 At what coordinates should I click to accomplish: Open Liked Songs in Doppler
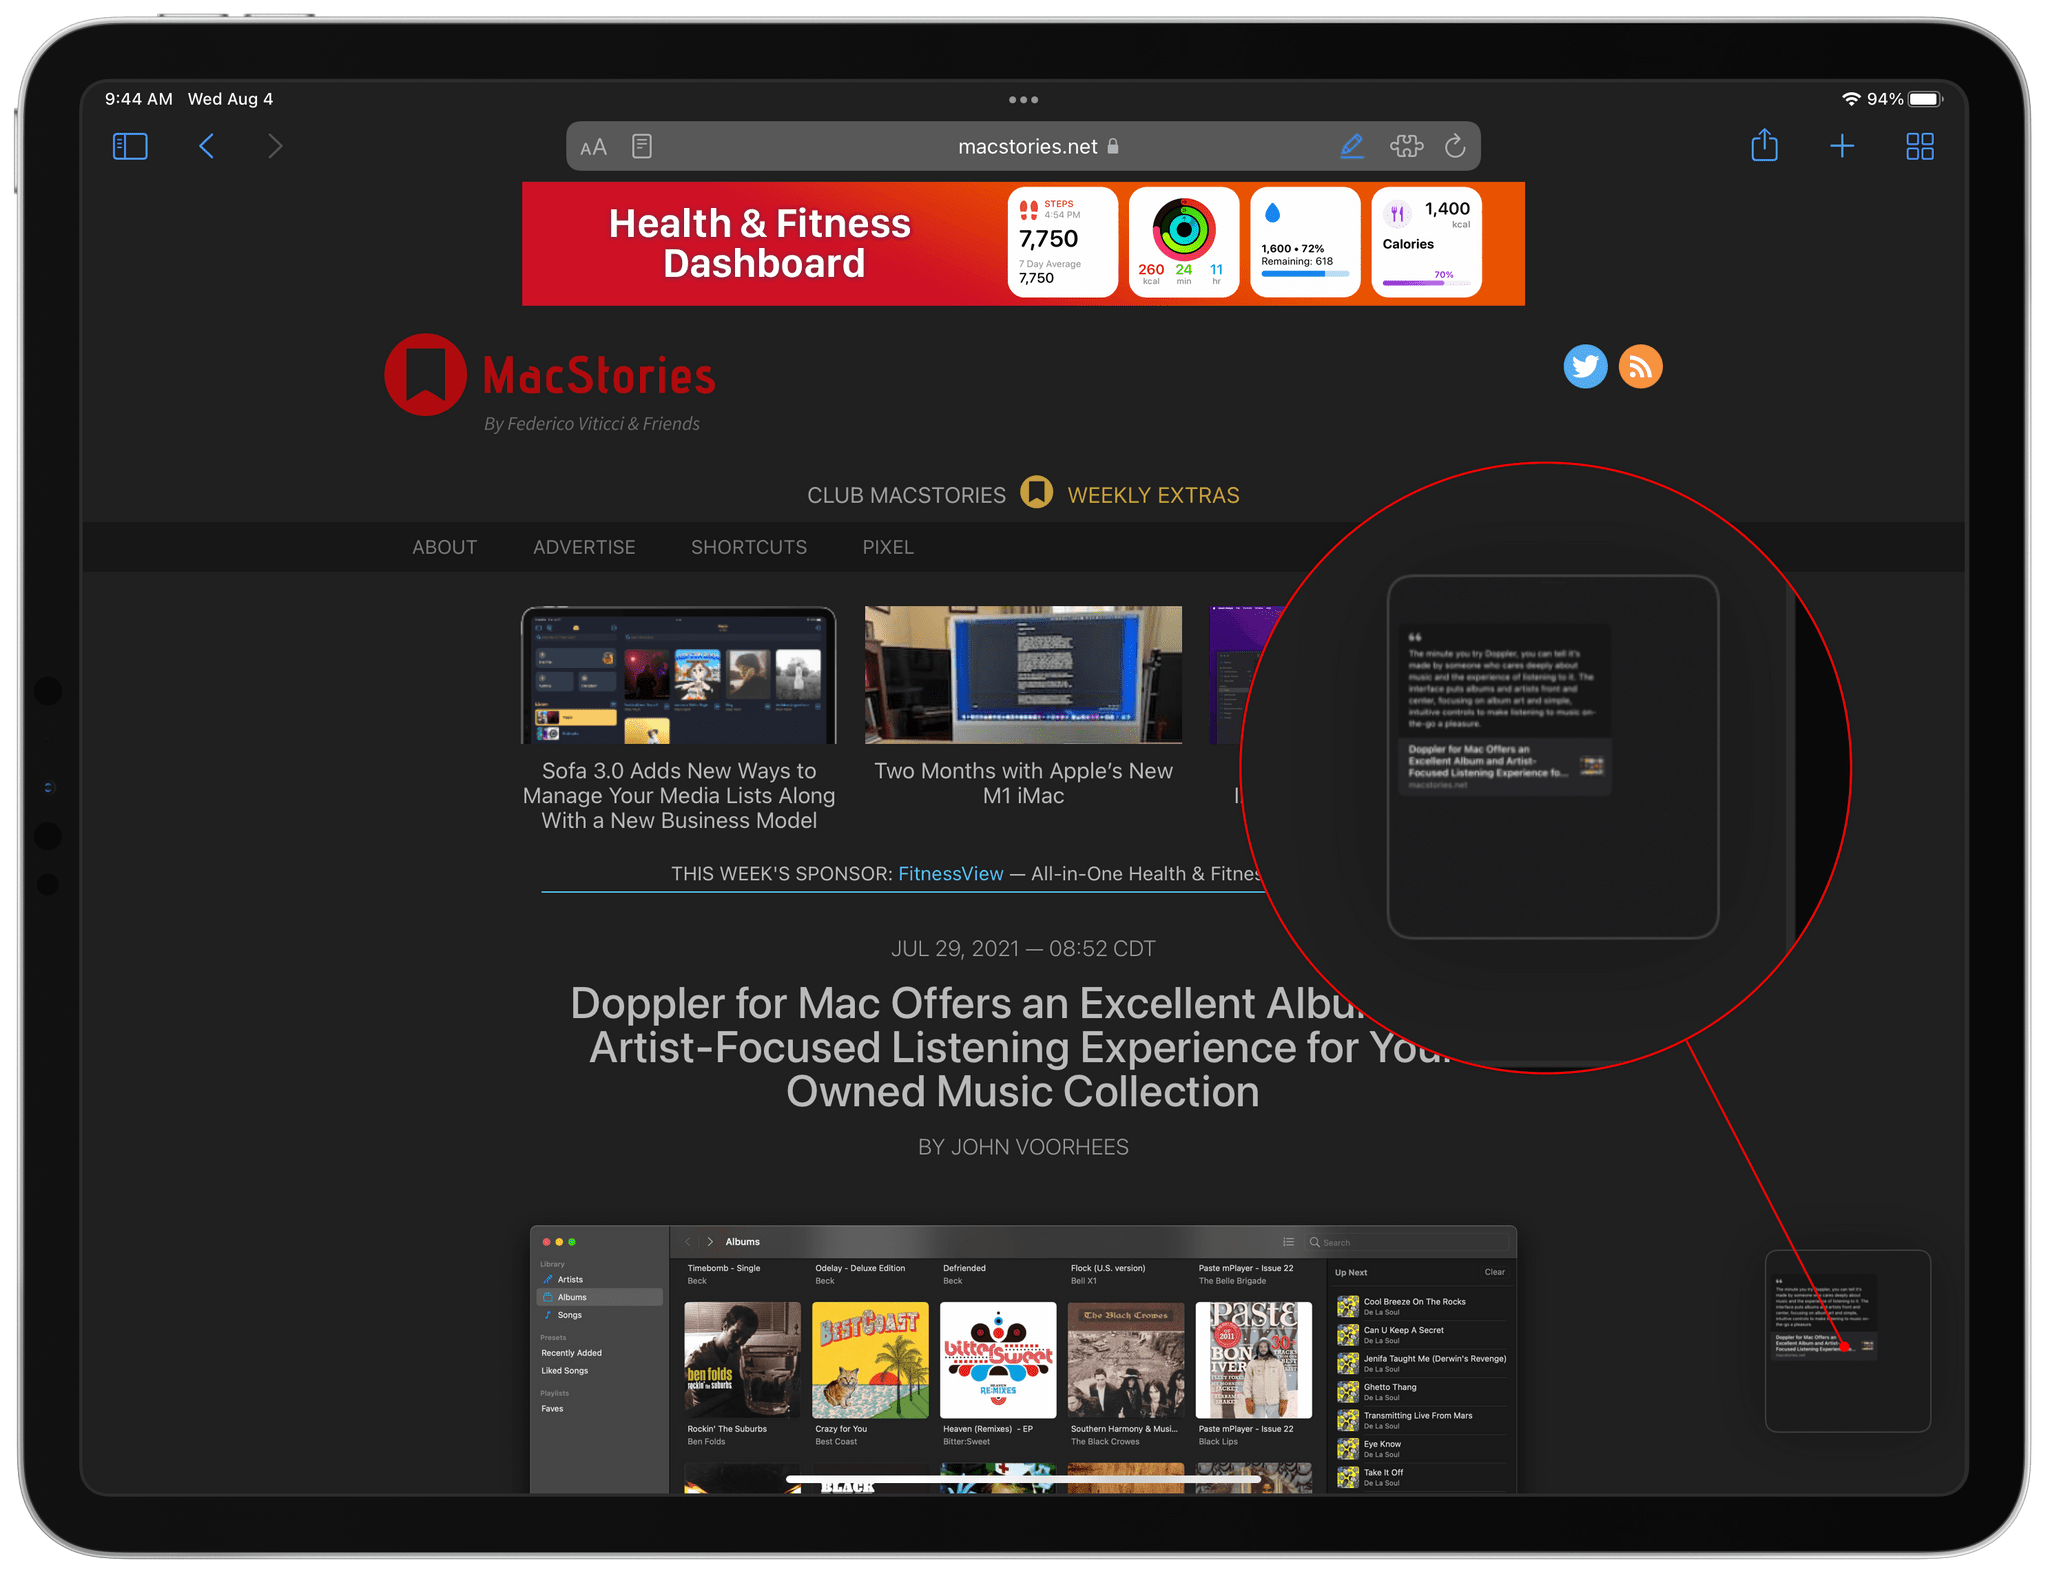[x=565, y=1372]
